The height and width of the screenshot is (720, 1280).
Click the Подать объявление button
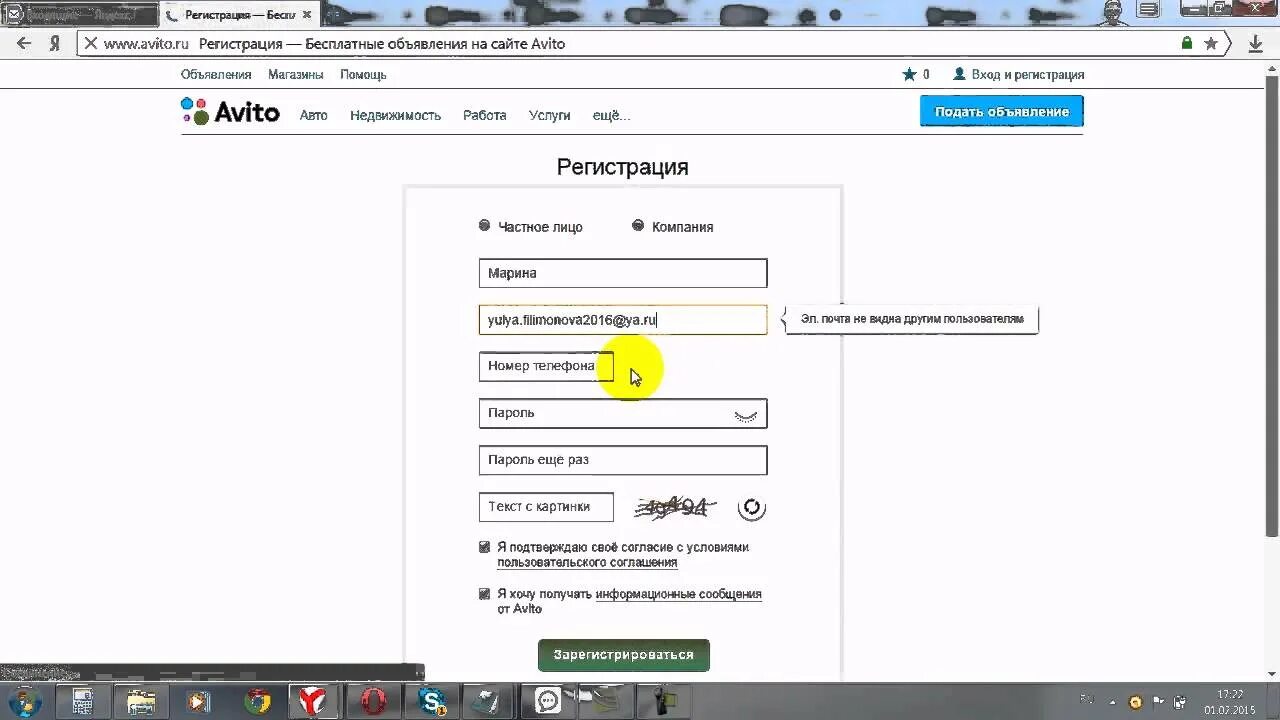[x=1002, y=112]
